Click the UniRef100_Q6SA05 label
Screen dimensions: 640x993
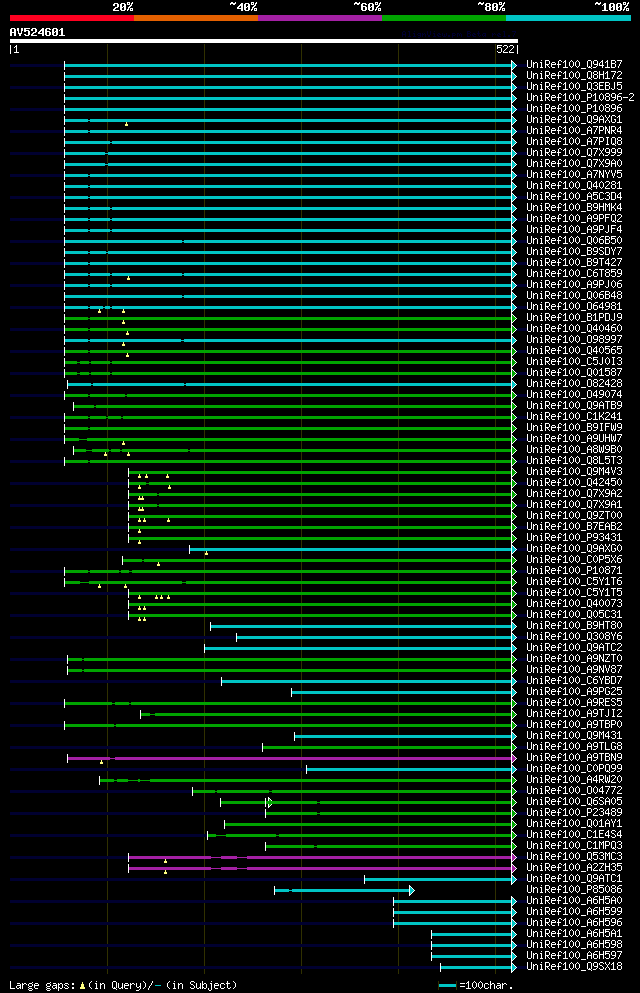point(574,802)
